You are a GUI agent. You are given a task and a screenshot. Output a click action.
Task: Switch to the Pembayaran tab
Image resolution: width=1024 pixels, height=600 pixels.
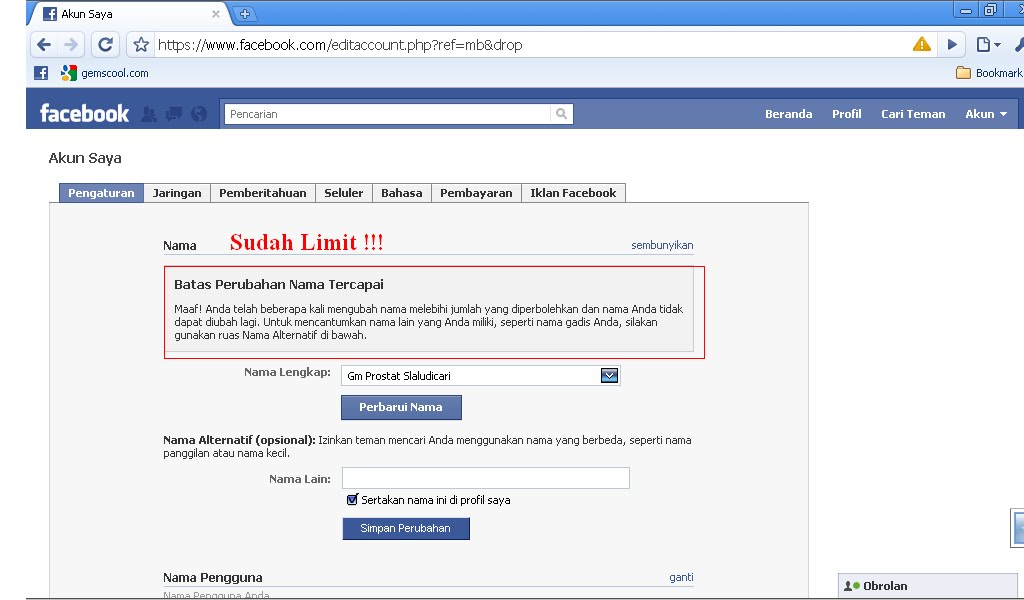coord(476,193)
